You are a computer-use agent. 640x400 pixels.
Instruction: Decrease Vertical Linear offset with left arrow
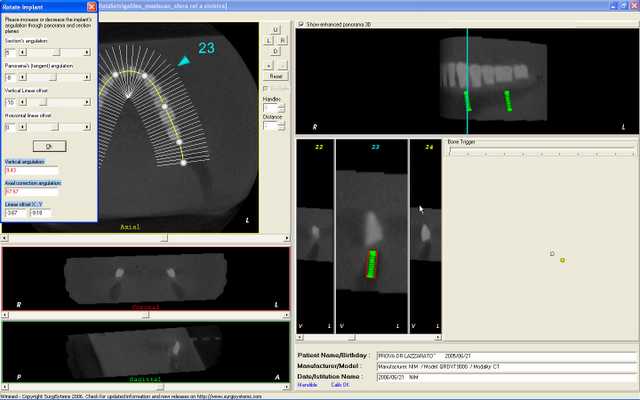[x=22, y=102]
